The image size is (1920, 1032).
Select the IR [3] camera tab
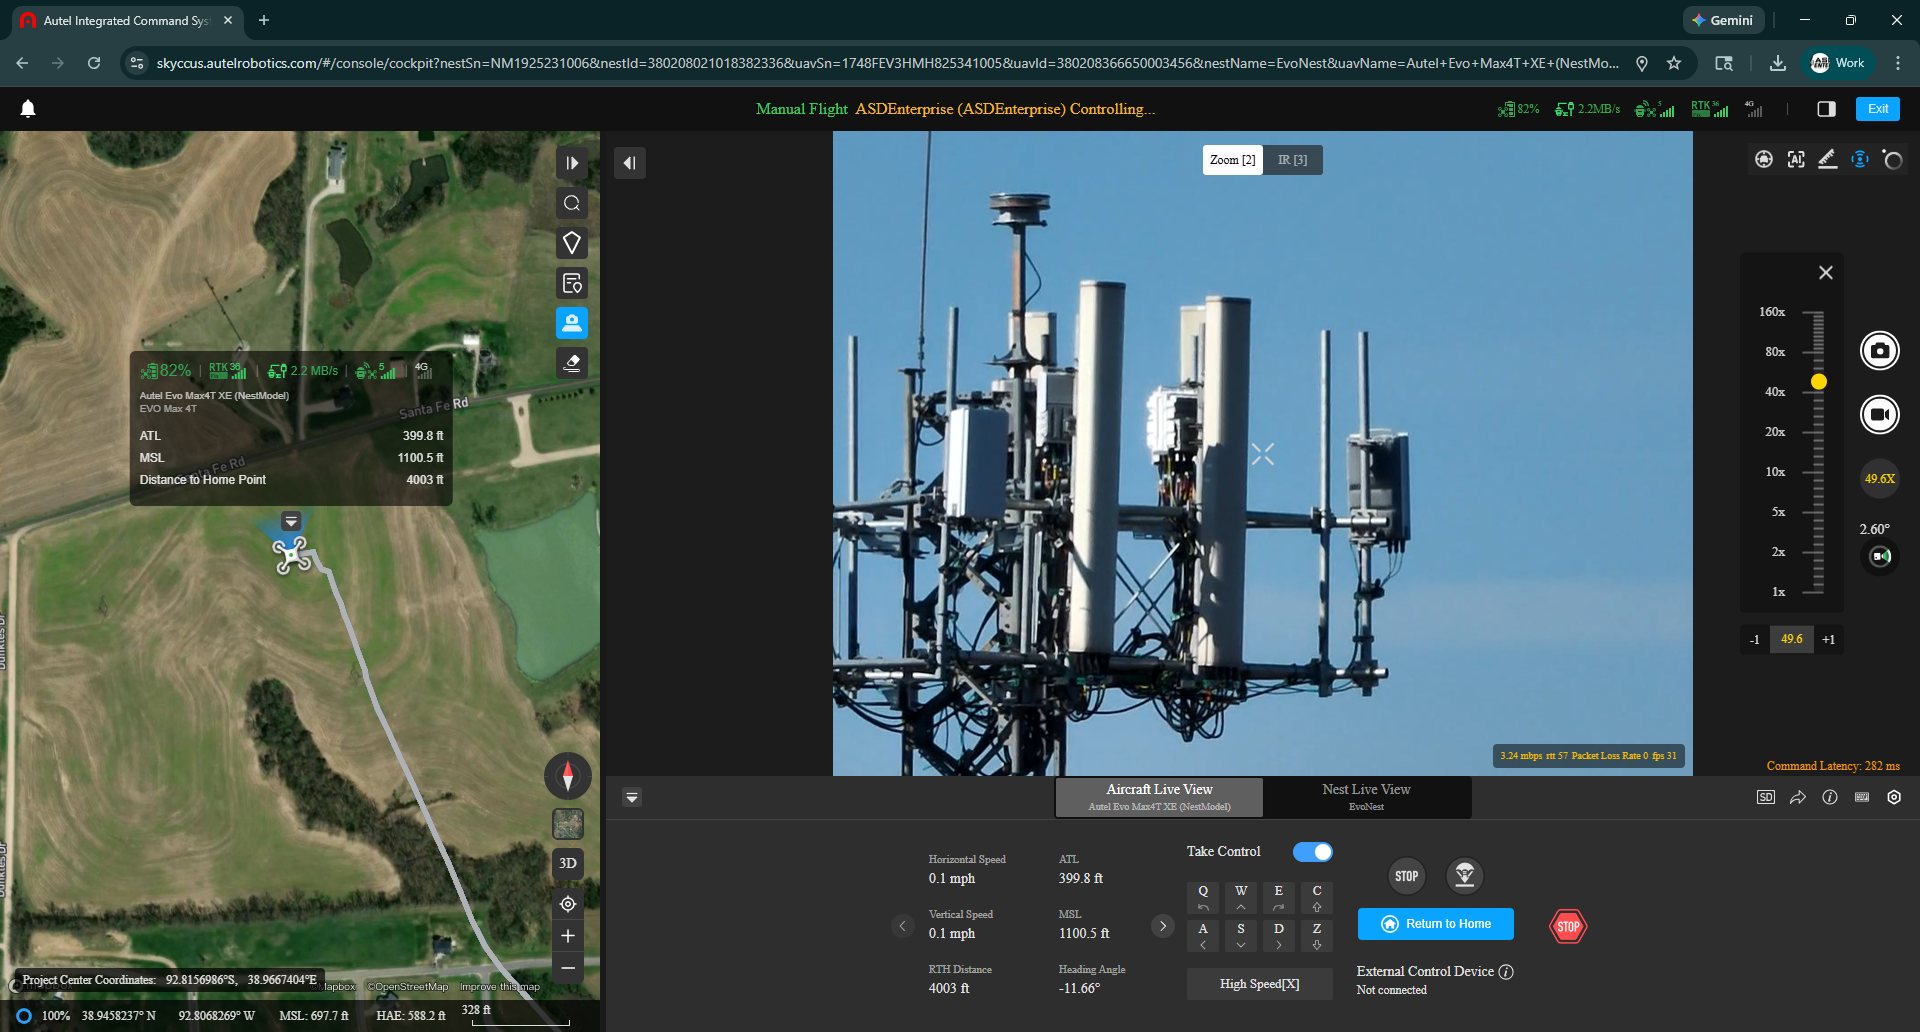tap(1292, 160)
